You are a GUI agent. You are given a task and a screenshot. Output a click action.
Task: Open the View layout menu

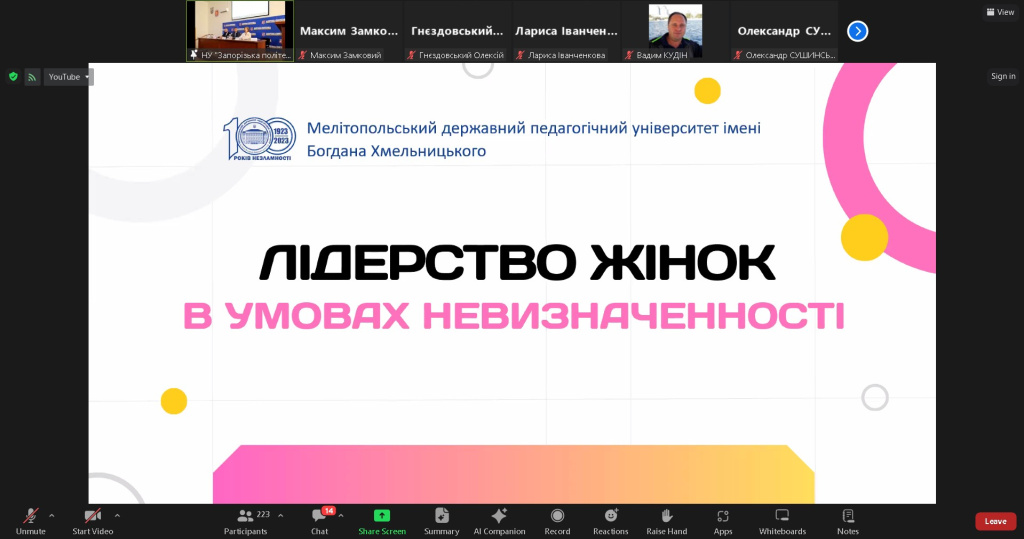(x=1000, y=12)
